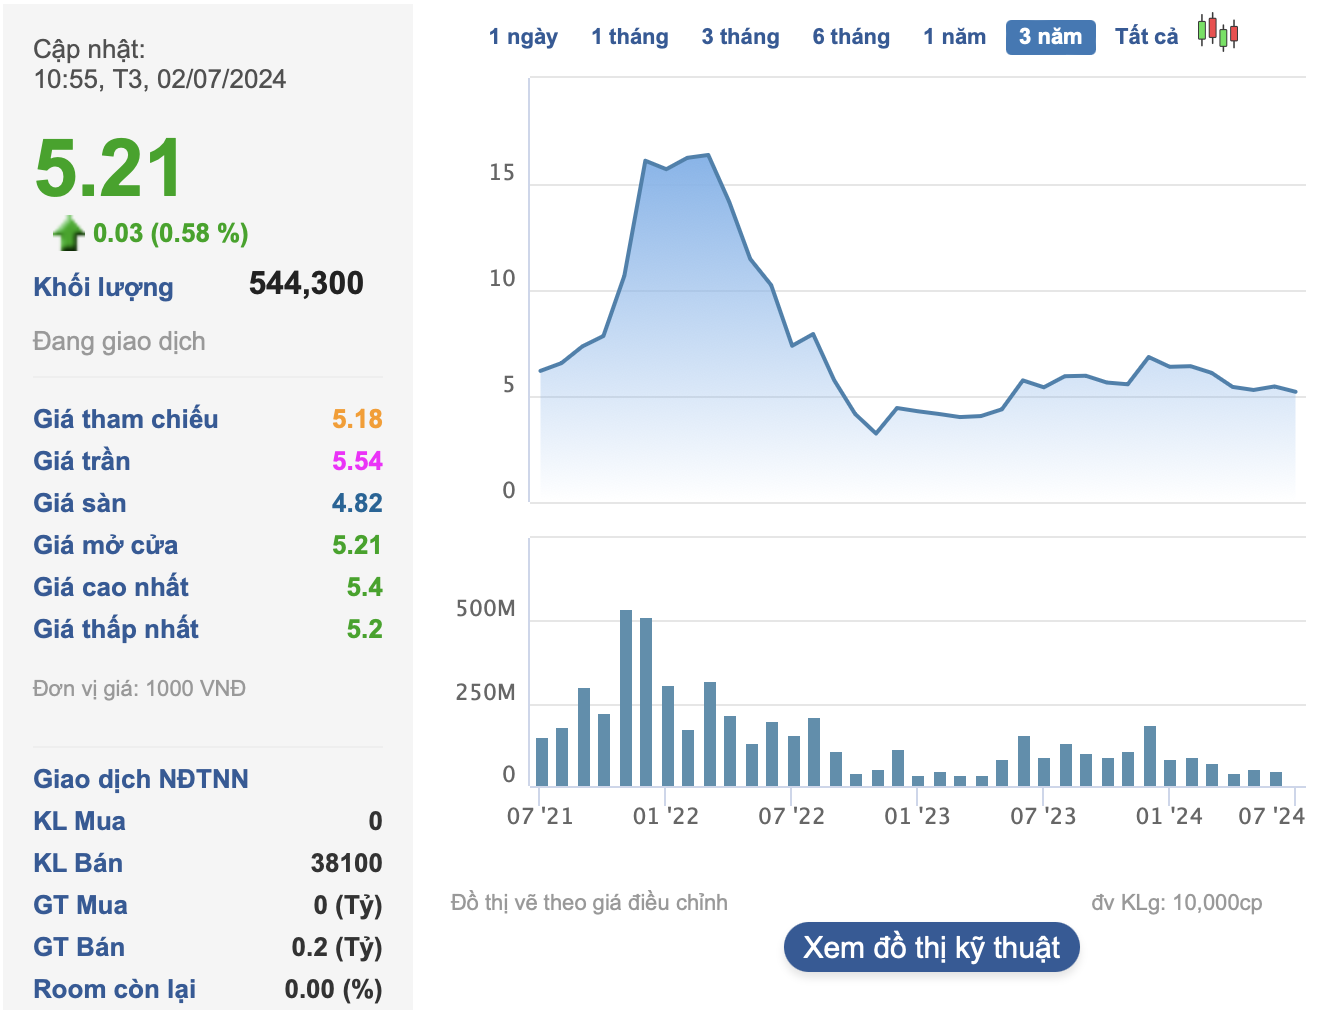1320x1014 pixels.
Task: Click the green up-arrow price change icon
Action: pyautogui.click(x=68, y=233)
